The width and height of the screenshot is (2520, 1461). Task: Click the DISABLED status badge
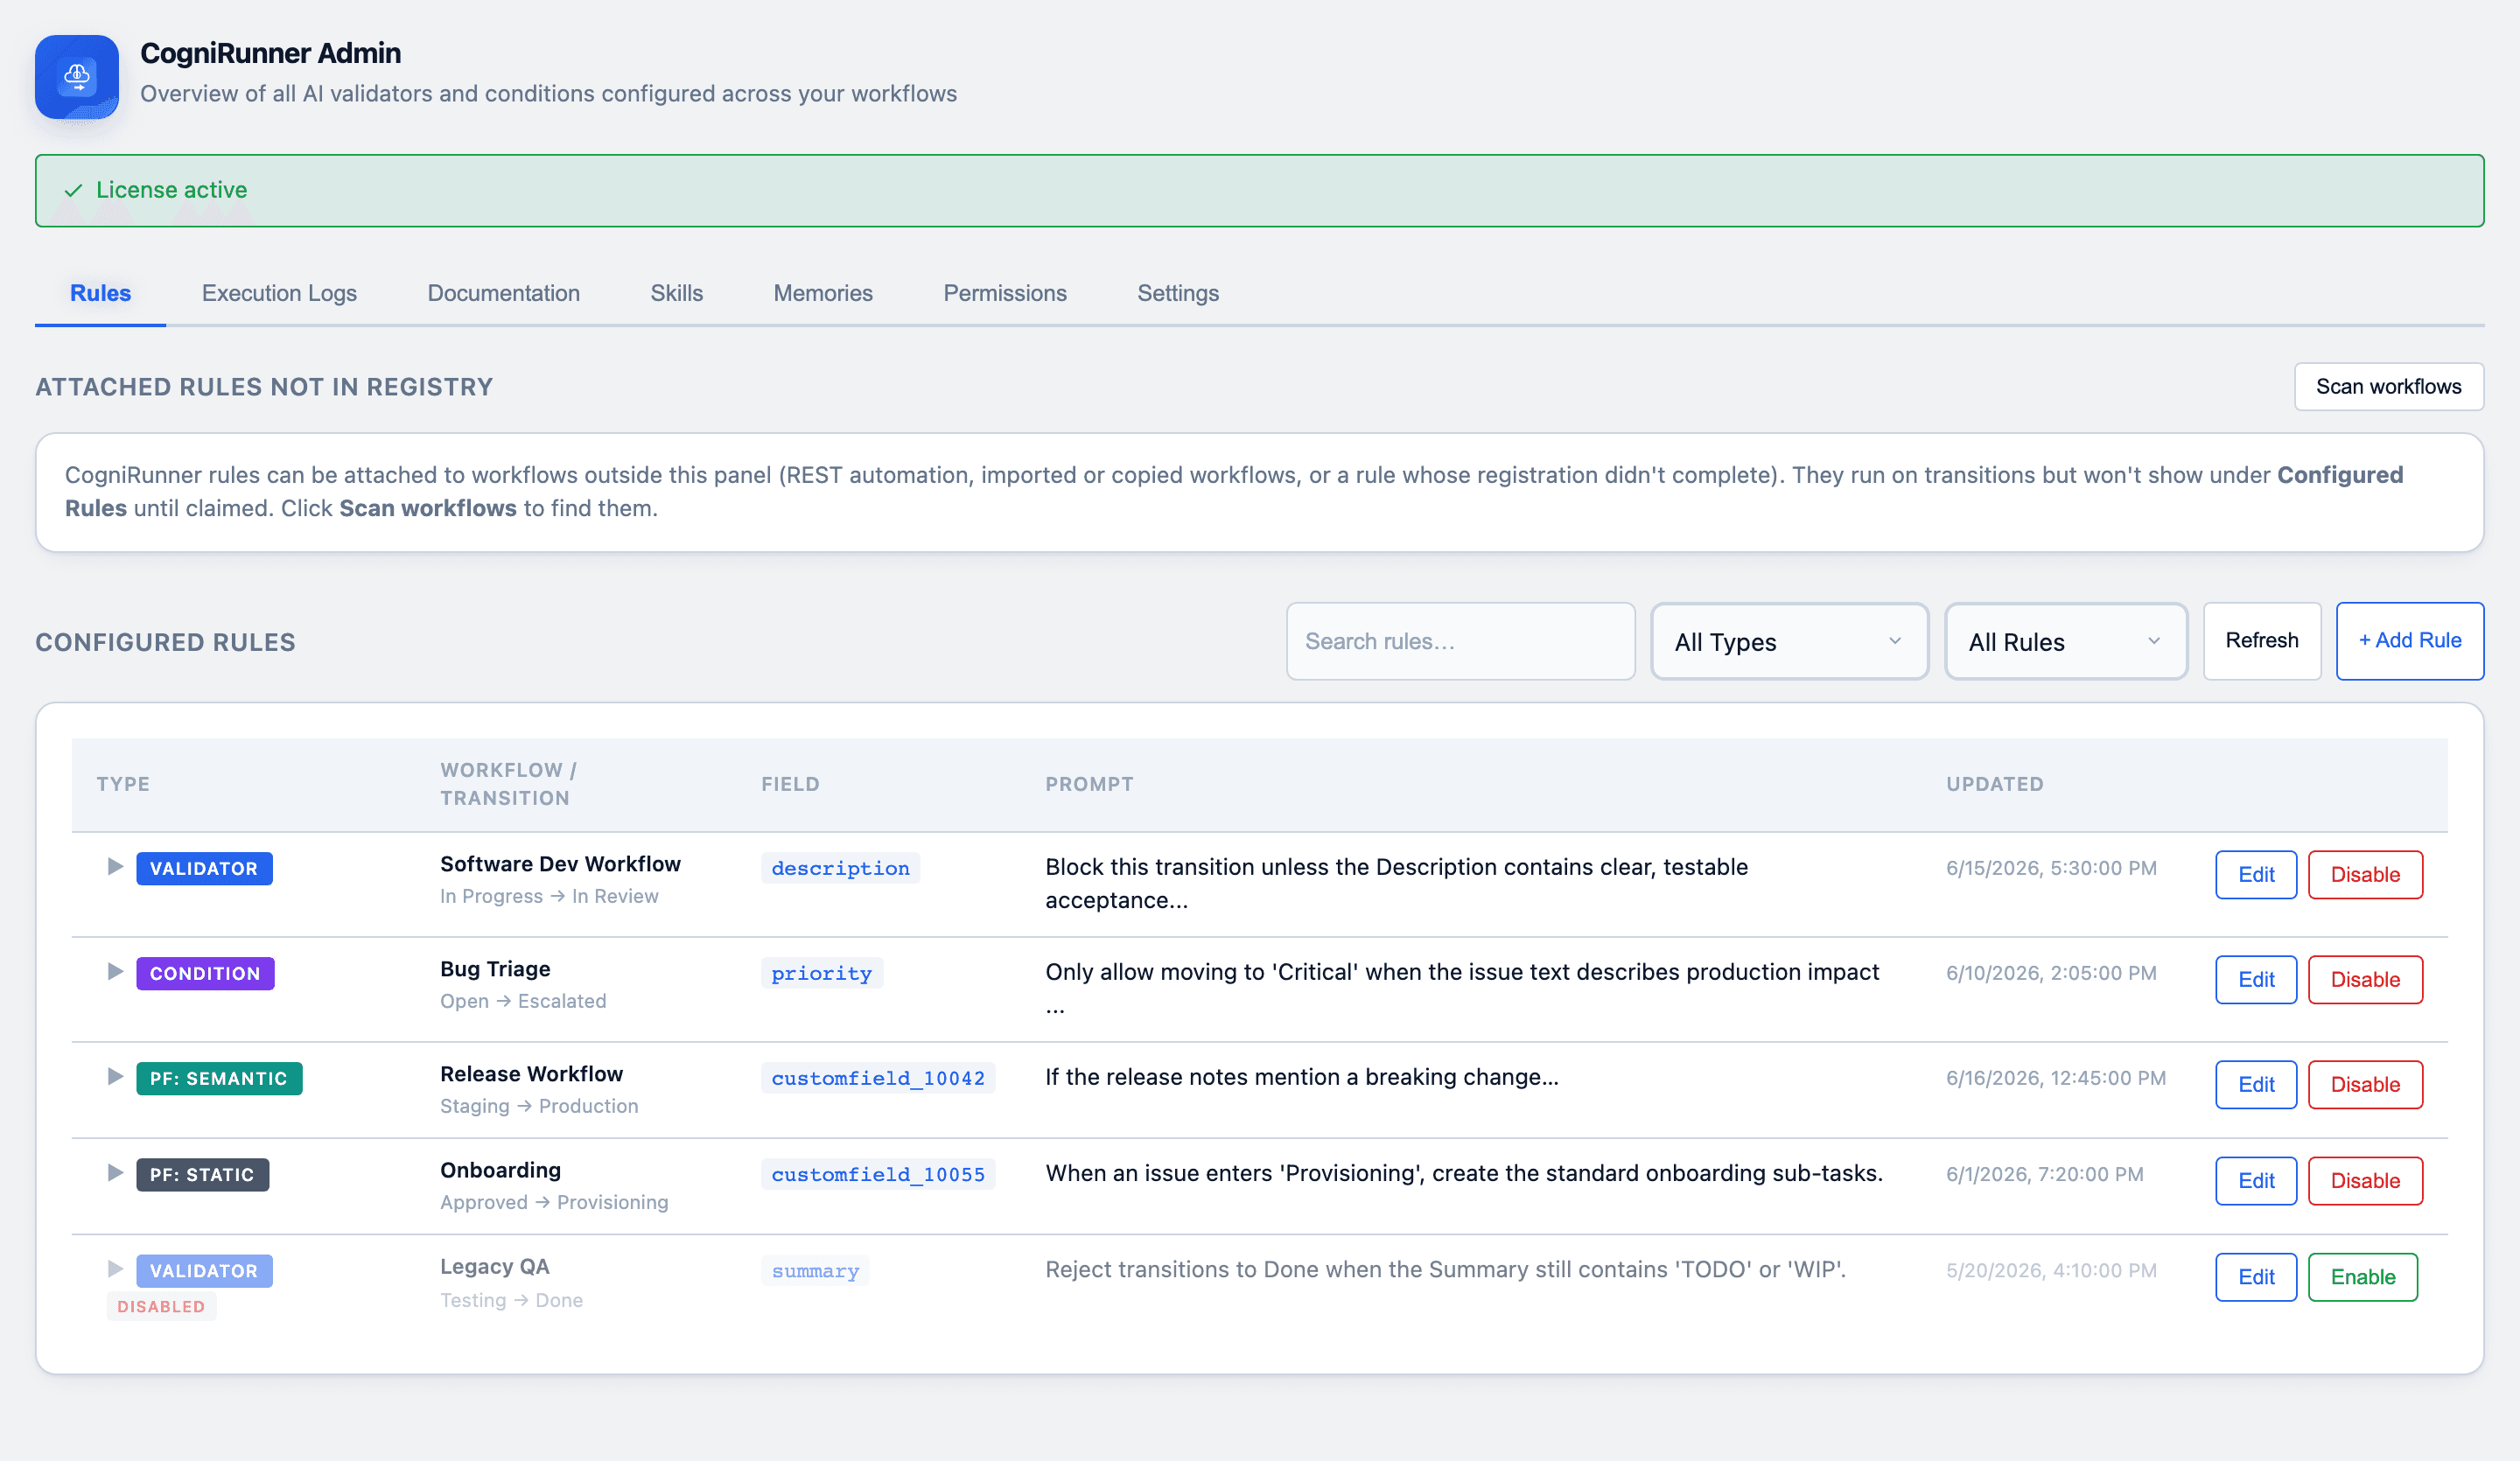coord(161,1306)
